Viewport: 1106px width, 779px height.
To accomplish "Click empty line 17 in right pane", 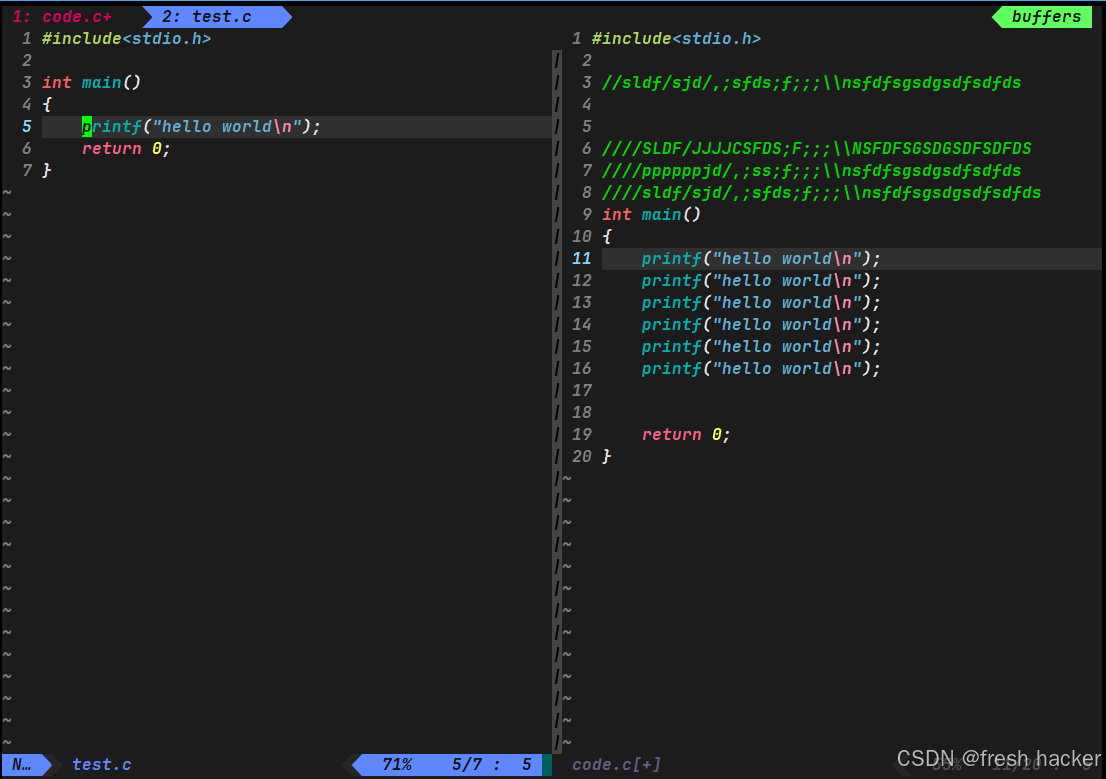I will coord(851,391).
